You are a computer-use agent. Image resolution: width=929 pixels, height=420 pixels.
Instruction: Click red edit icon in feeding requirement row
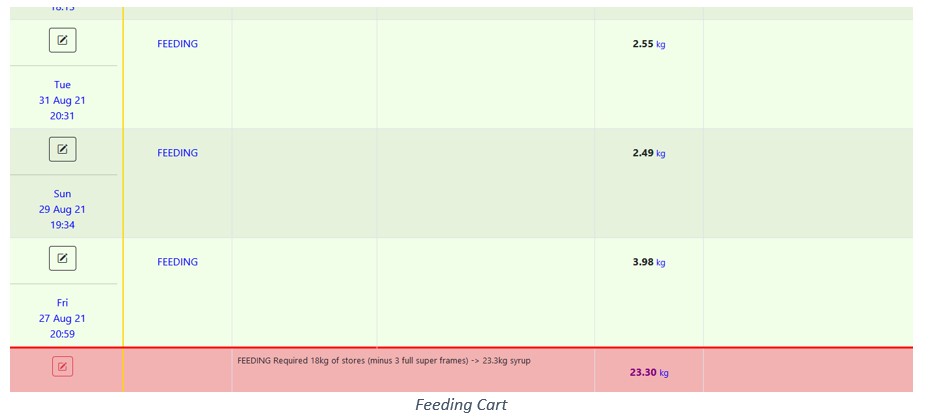click(x=62, y=367)
